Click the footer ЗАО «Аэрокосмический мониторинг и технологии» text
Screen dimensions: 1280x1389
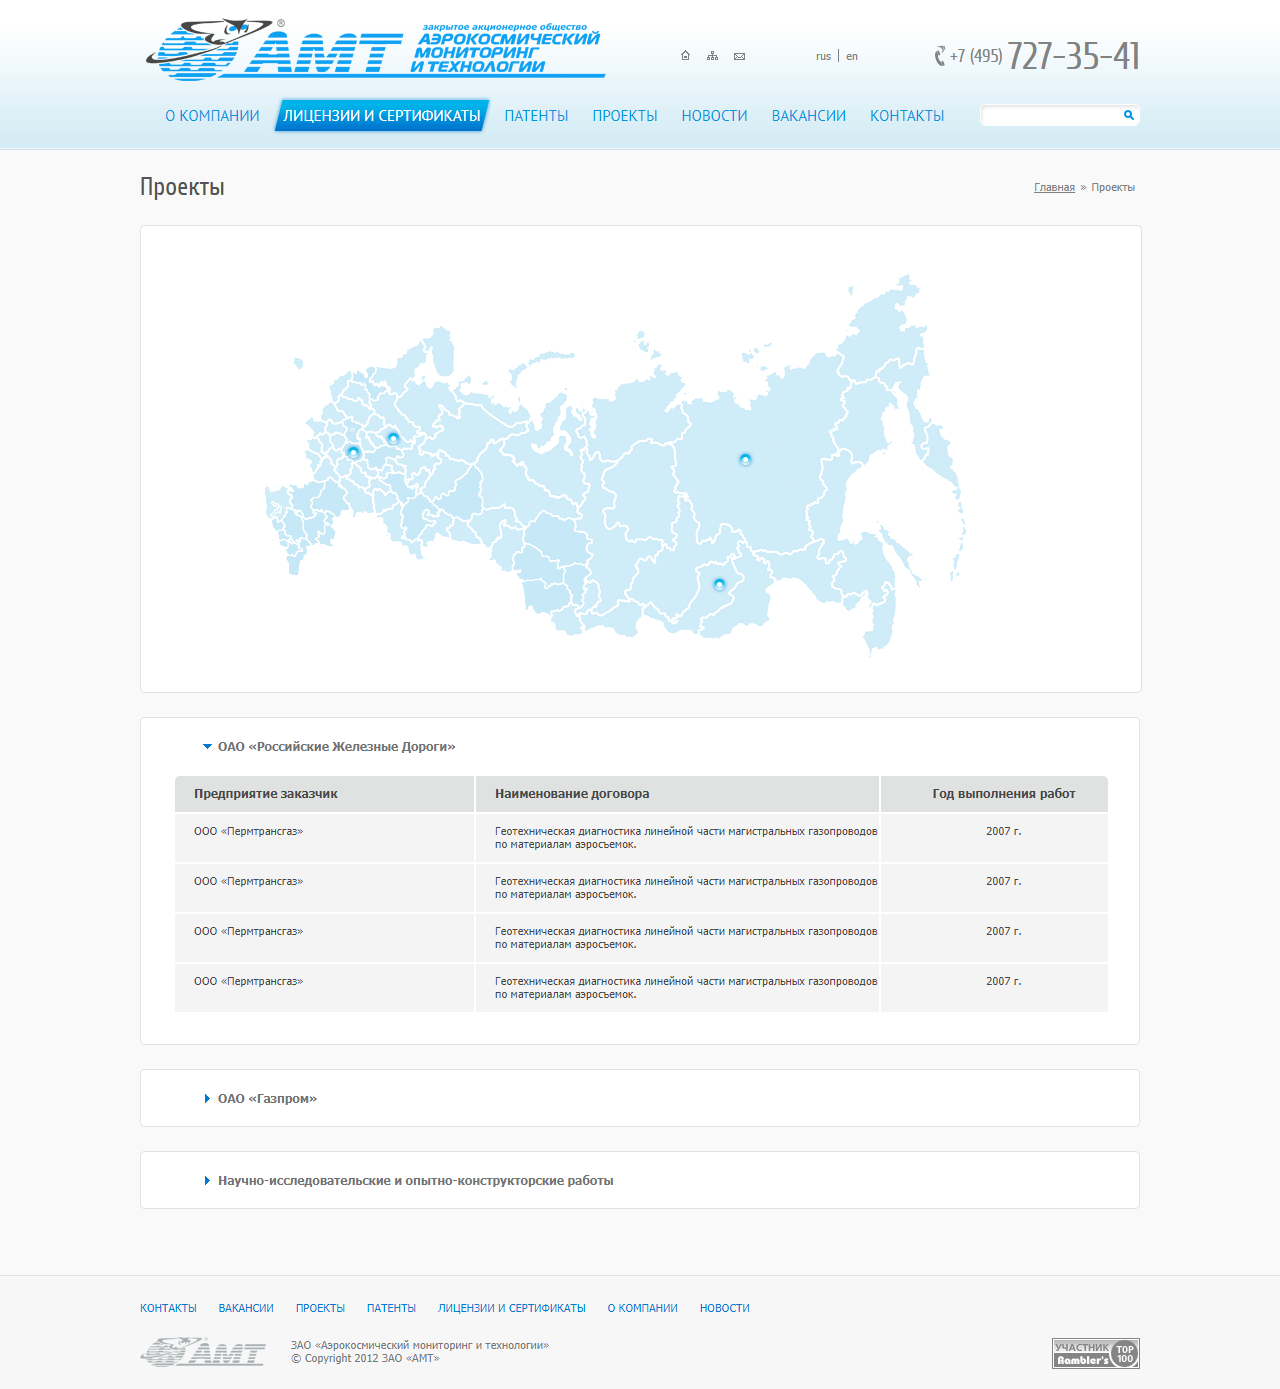[420, 1345]
